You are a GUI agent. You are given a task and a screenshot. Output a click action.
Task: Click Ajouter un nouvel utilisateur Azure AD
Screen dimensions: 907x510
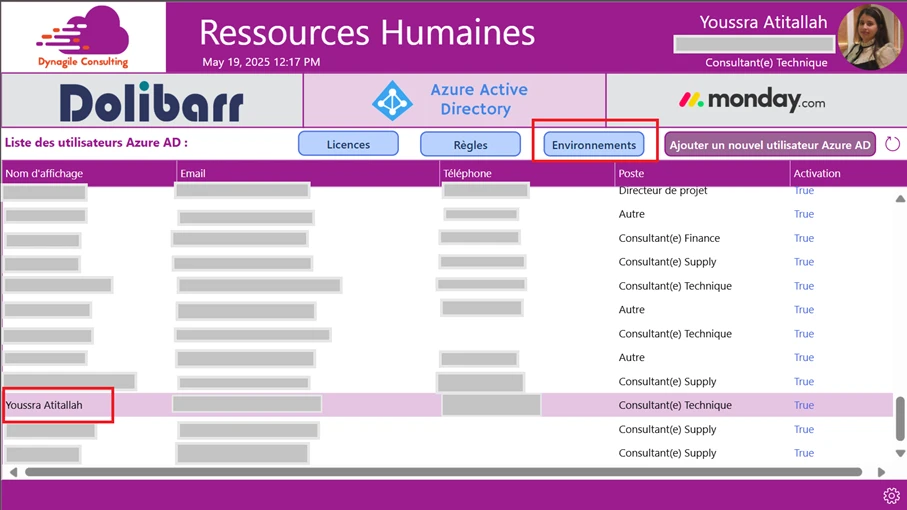tap(769, 145)
